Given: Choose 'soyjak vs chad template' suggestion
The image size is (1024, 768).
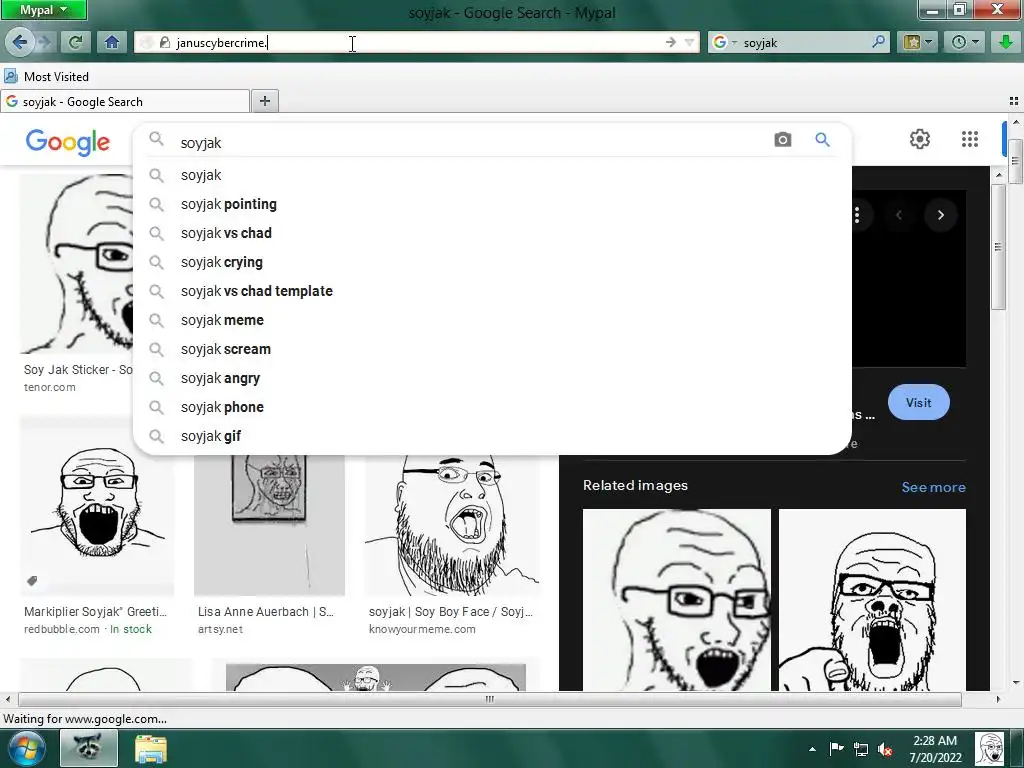Looking at the screenshot, I should [492, 291].
